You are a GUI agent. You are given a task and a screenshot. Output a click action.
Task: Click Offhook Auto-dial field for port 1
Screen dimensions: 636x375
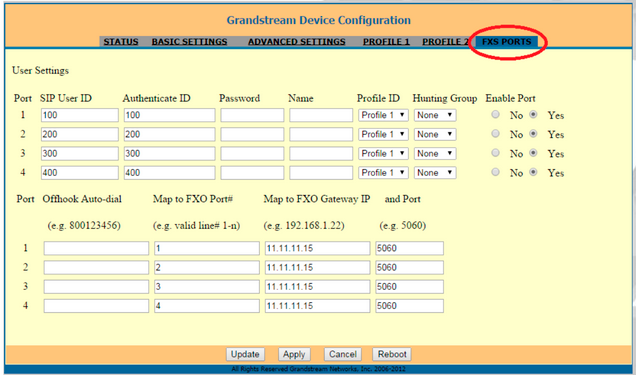96,248
